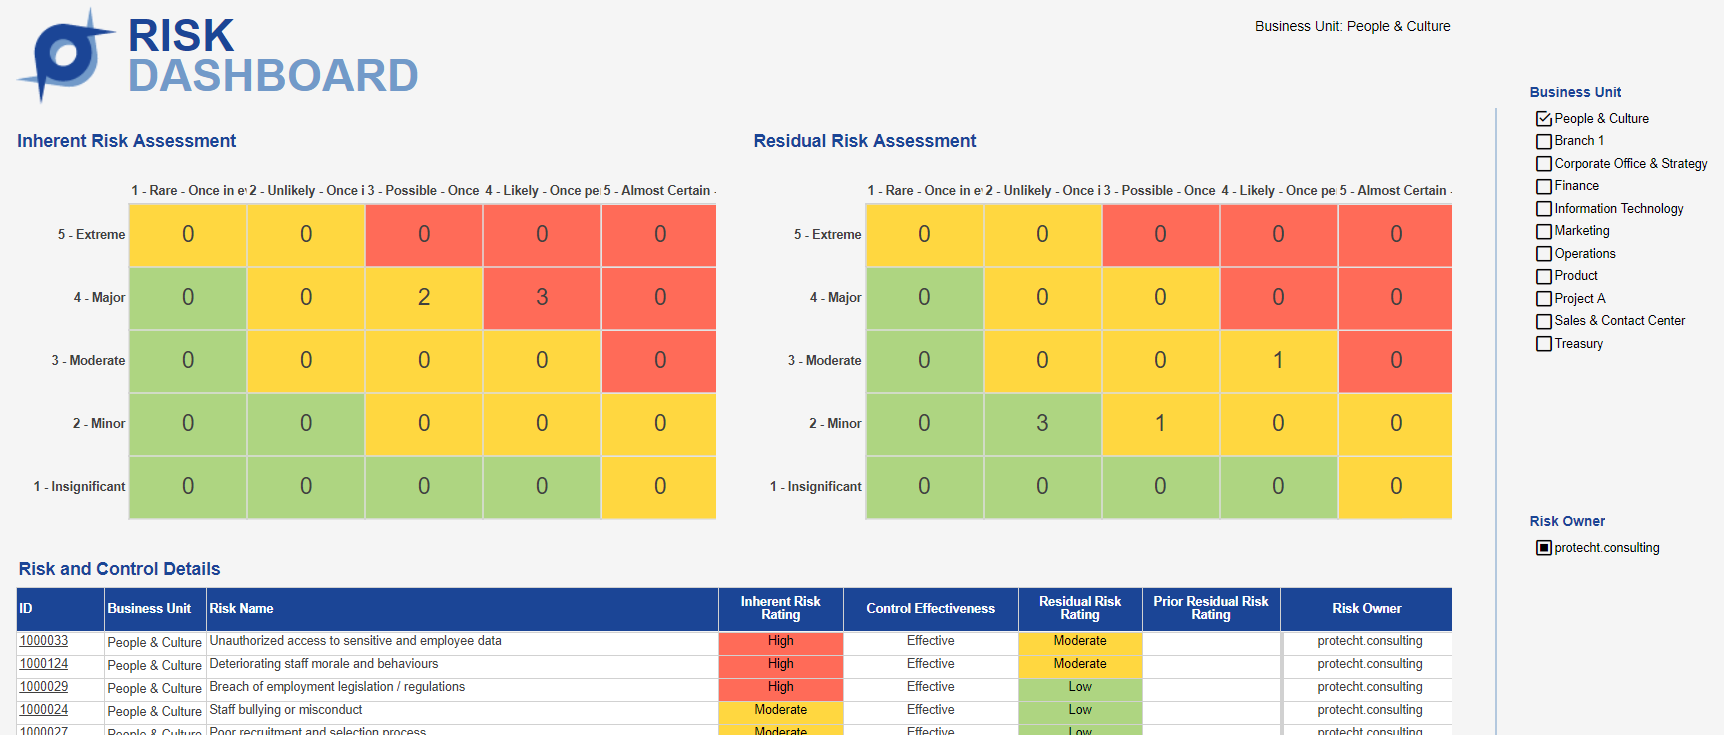Tick the Information Technology checkbox
The height and width of the screenshot is (735, 1724).
tap(1543, 209)
